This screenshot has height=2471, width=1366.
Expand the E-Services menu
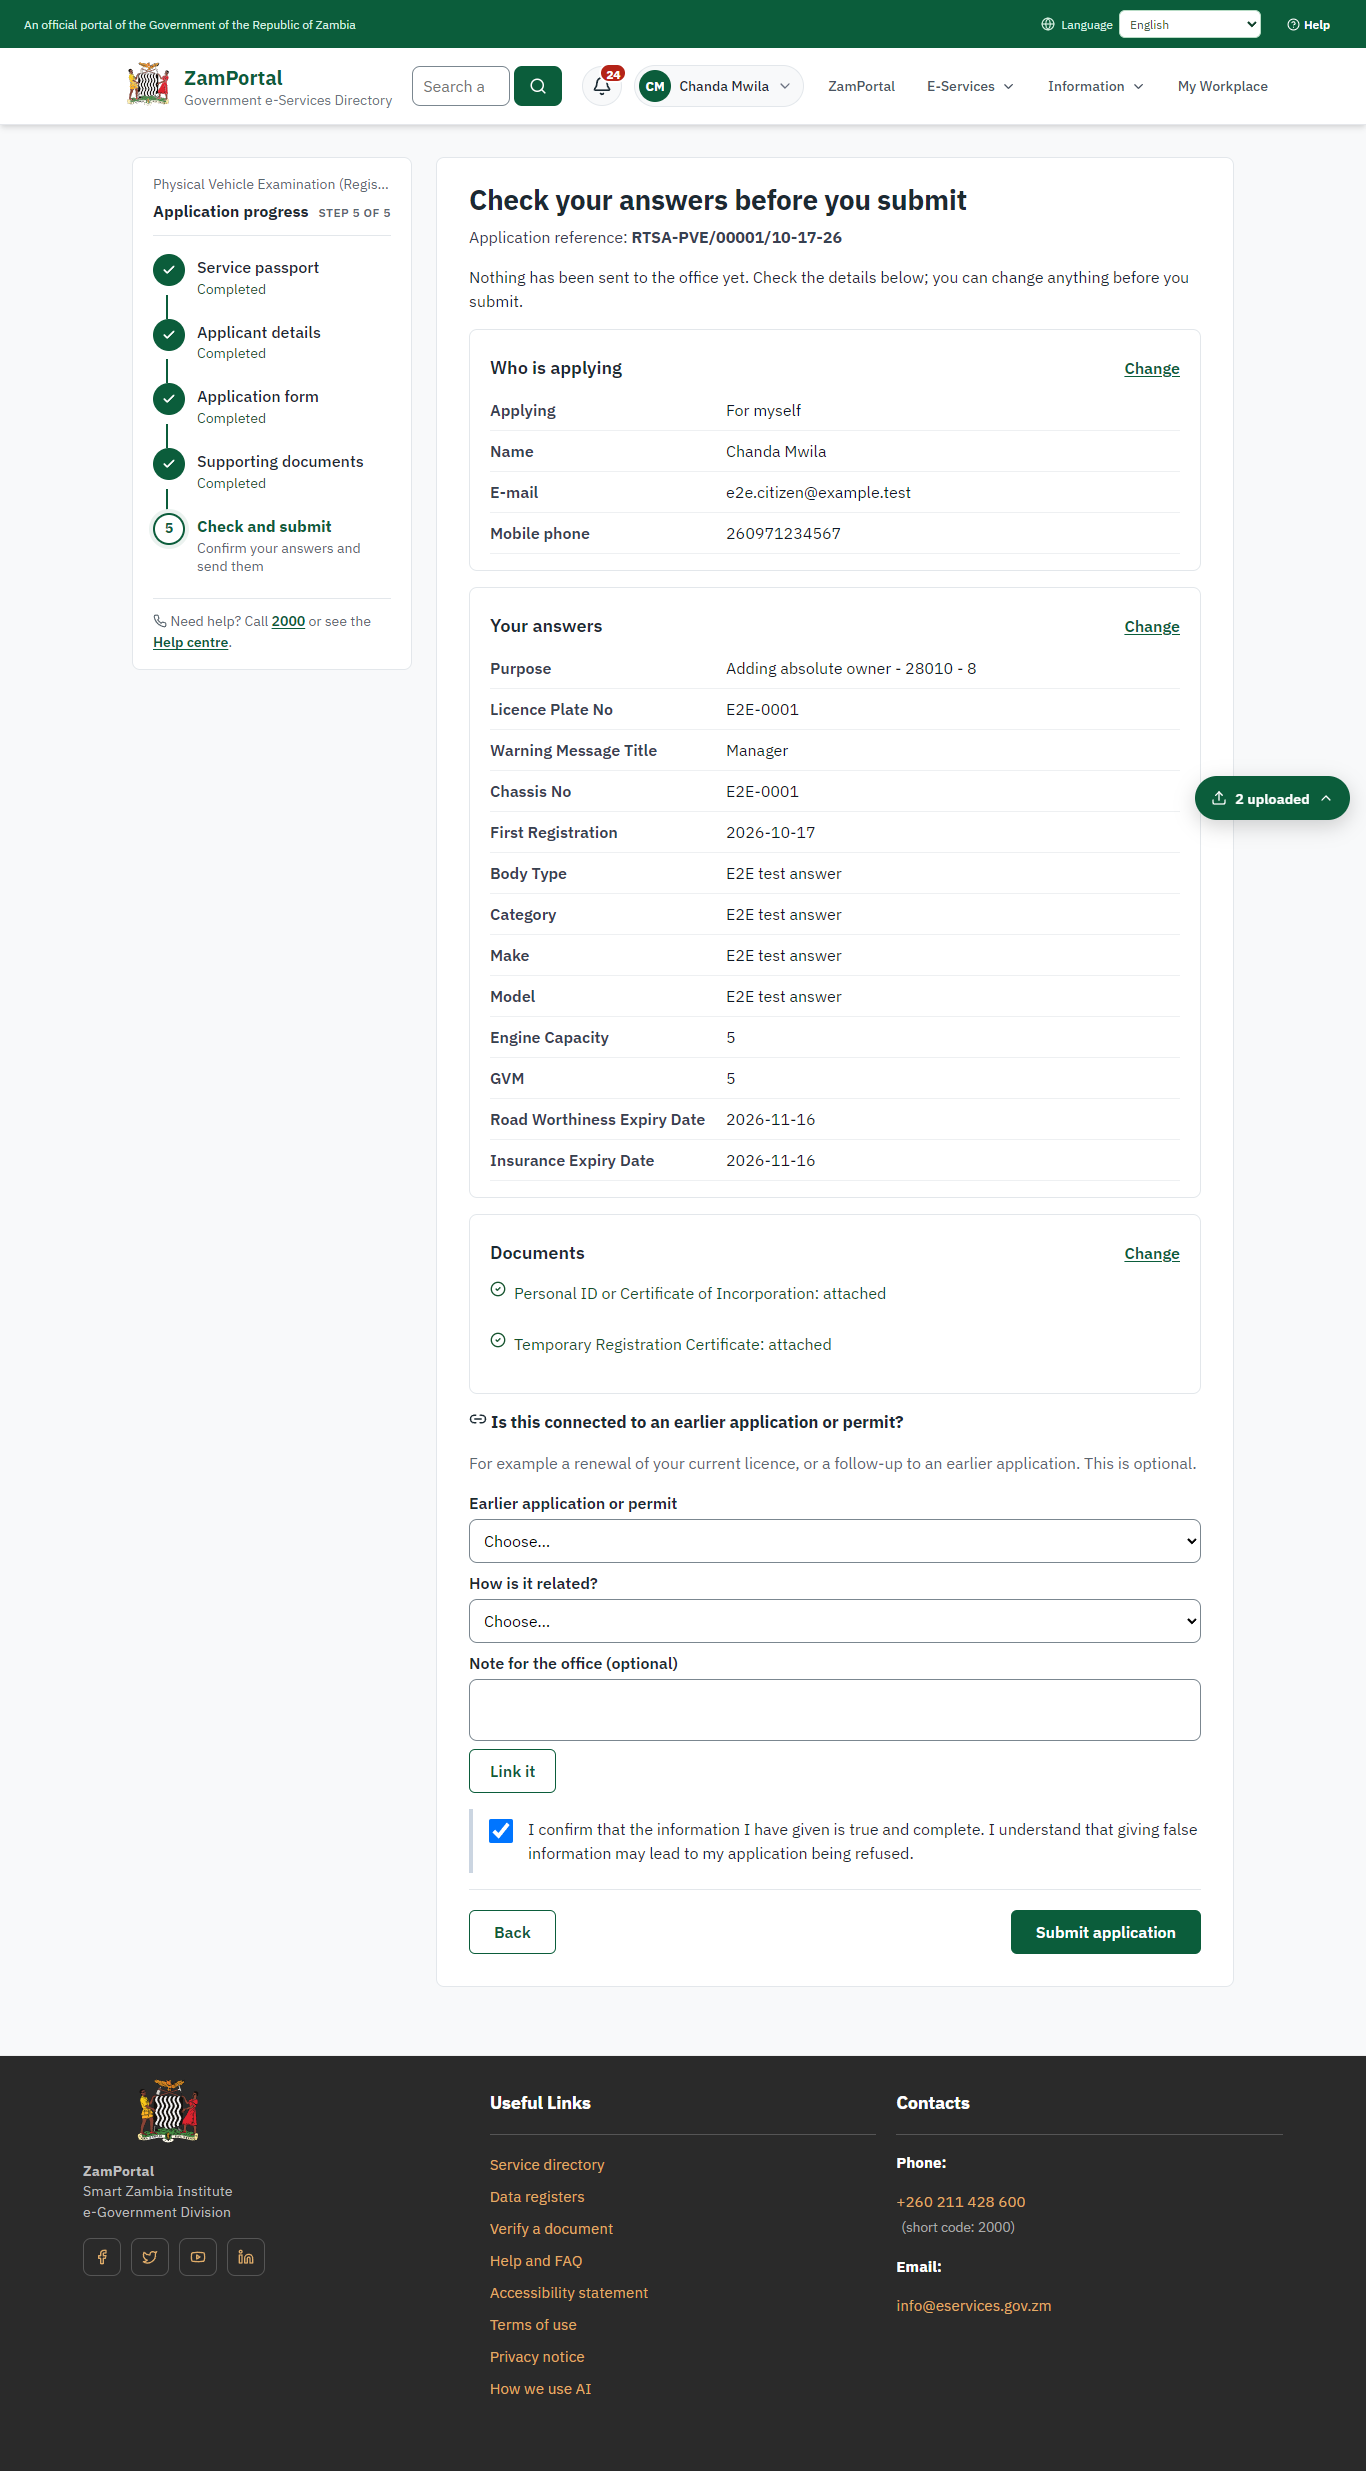coord(970,86)
